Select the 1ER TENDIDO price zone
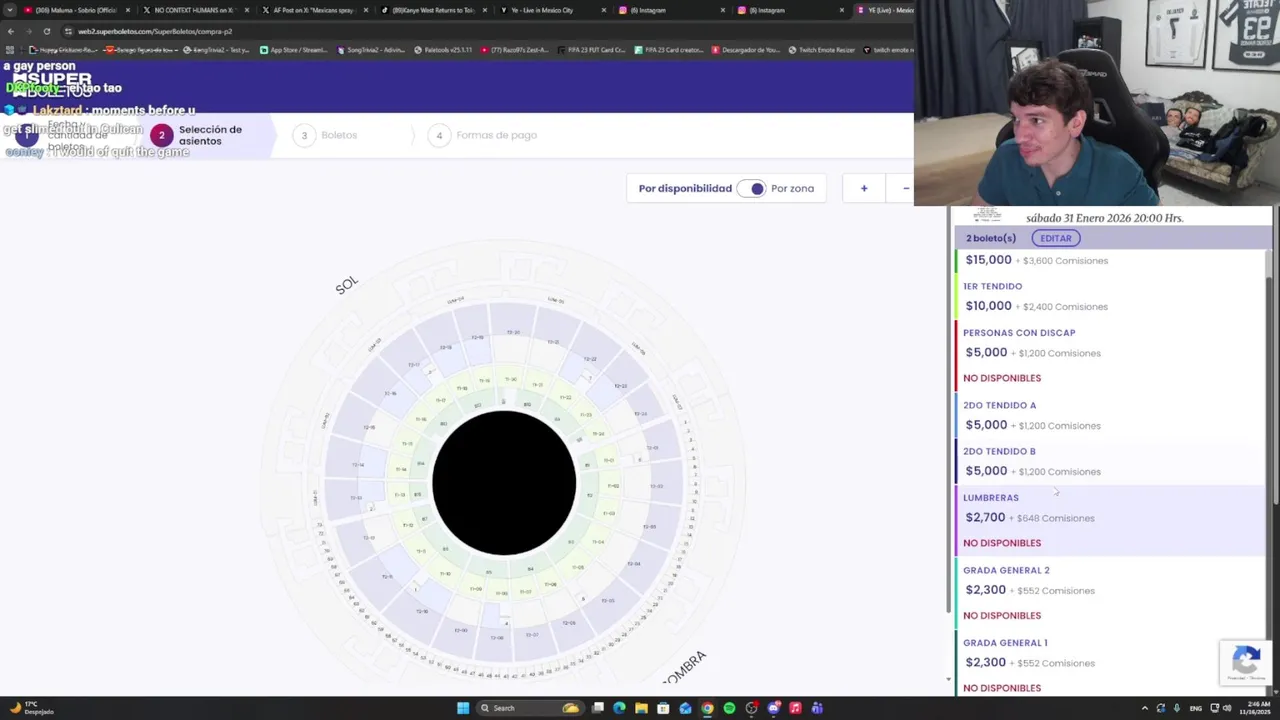 pos(1110,296)
